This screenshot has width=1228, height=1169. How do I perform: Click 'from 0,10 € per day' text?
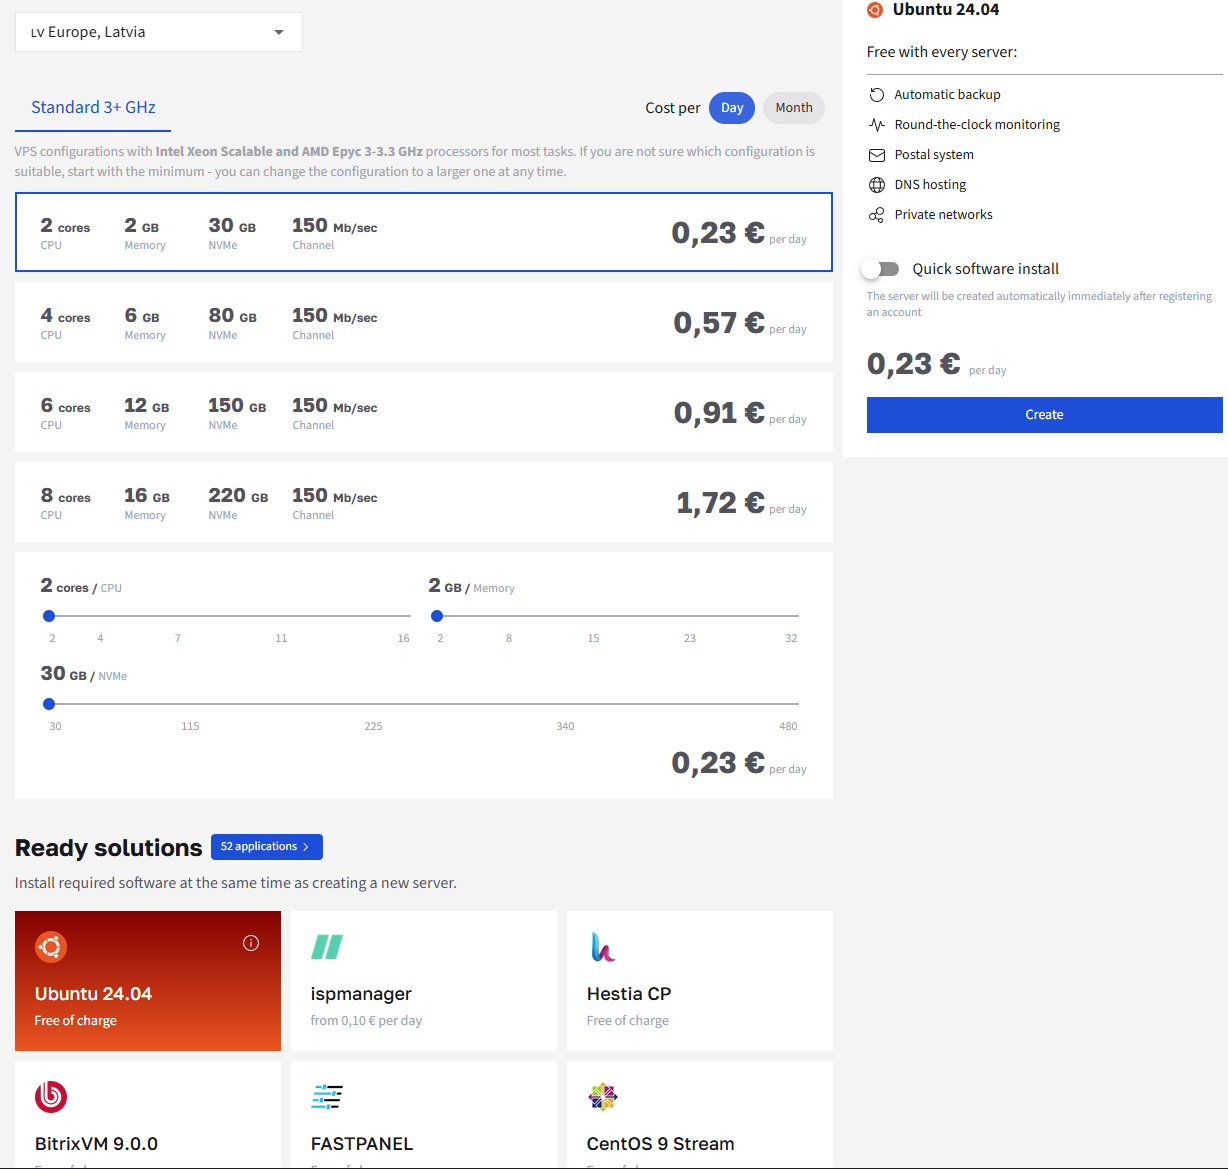[x=366, y=1020]
